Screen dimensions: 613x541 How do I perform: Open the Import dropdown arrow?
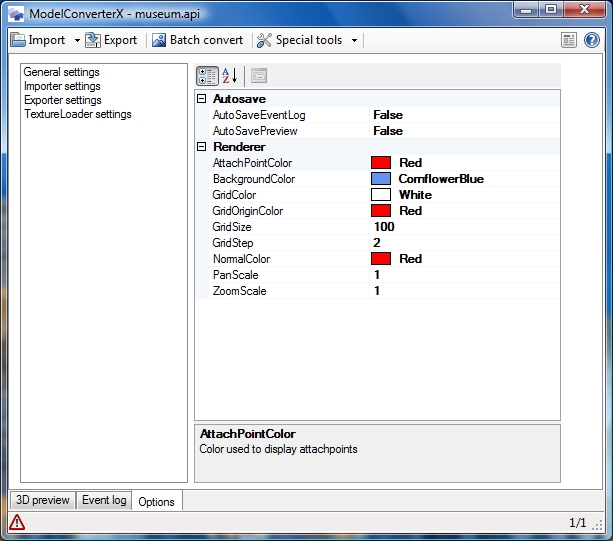77,41
